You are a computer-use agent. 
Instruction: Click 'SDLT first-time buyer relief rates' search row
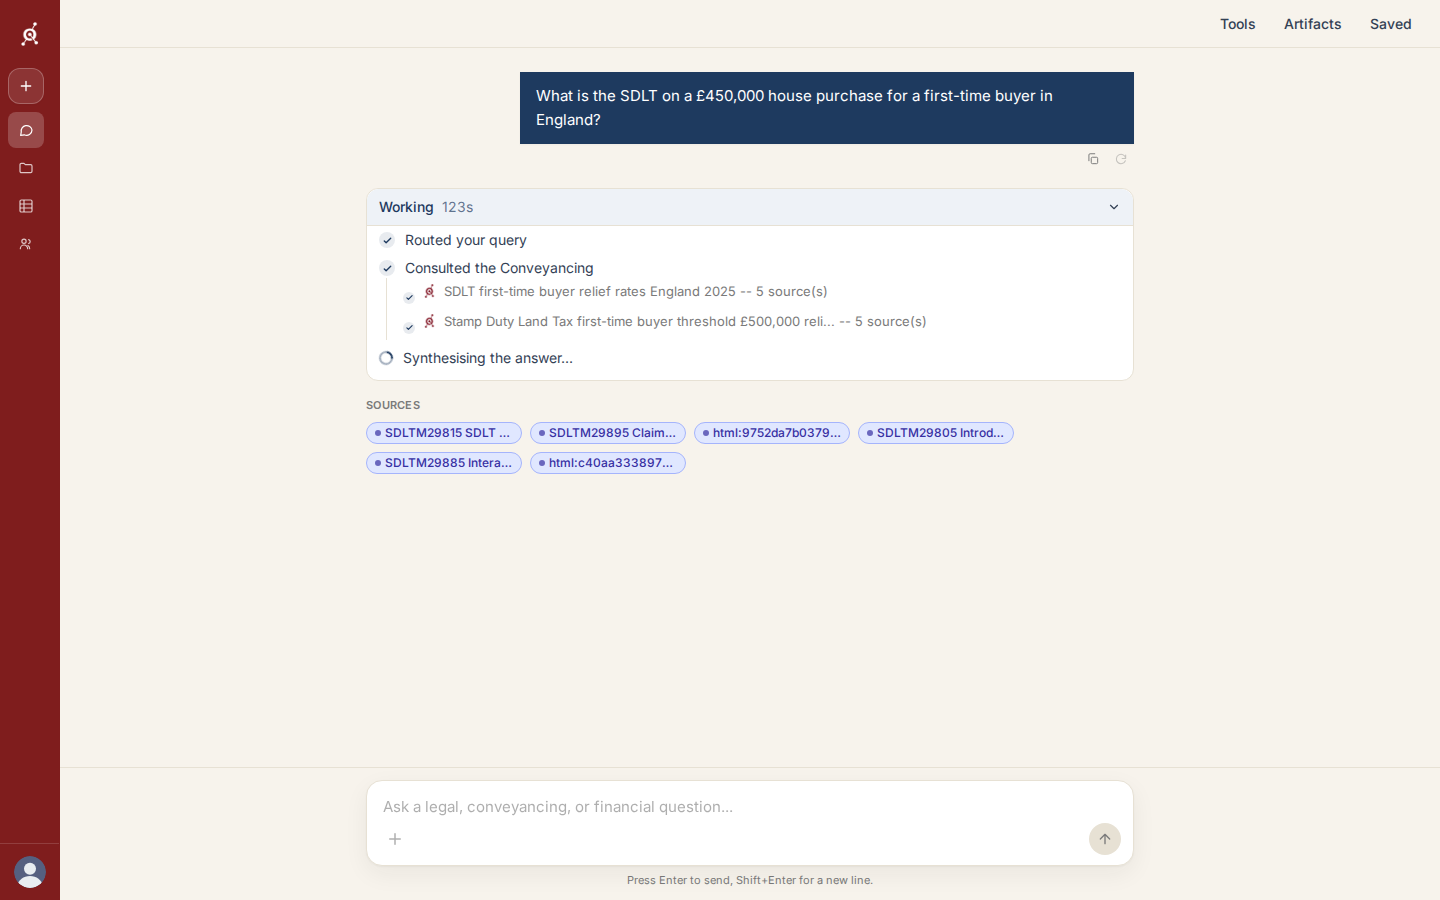click(x=636, y=292)
